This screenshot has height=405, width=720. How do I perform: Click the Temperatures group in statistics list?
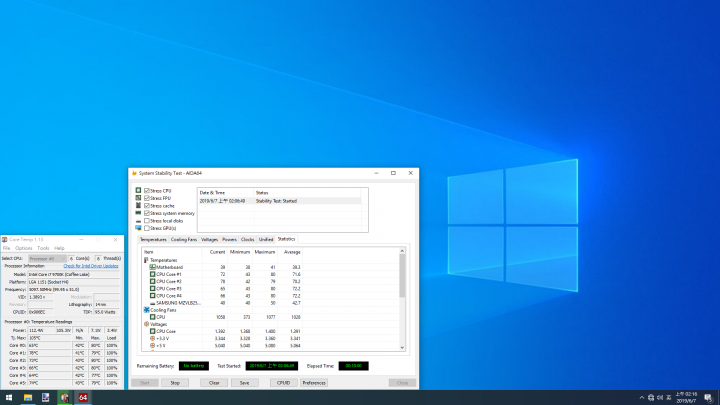(x=163, y=260)
